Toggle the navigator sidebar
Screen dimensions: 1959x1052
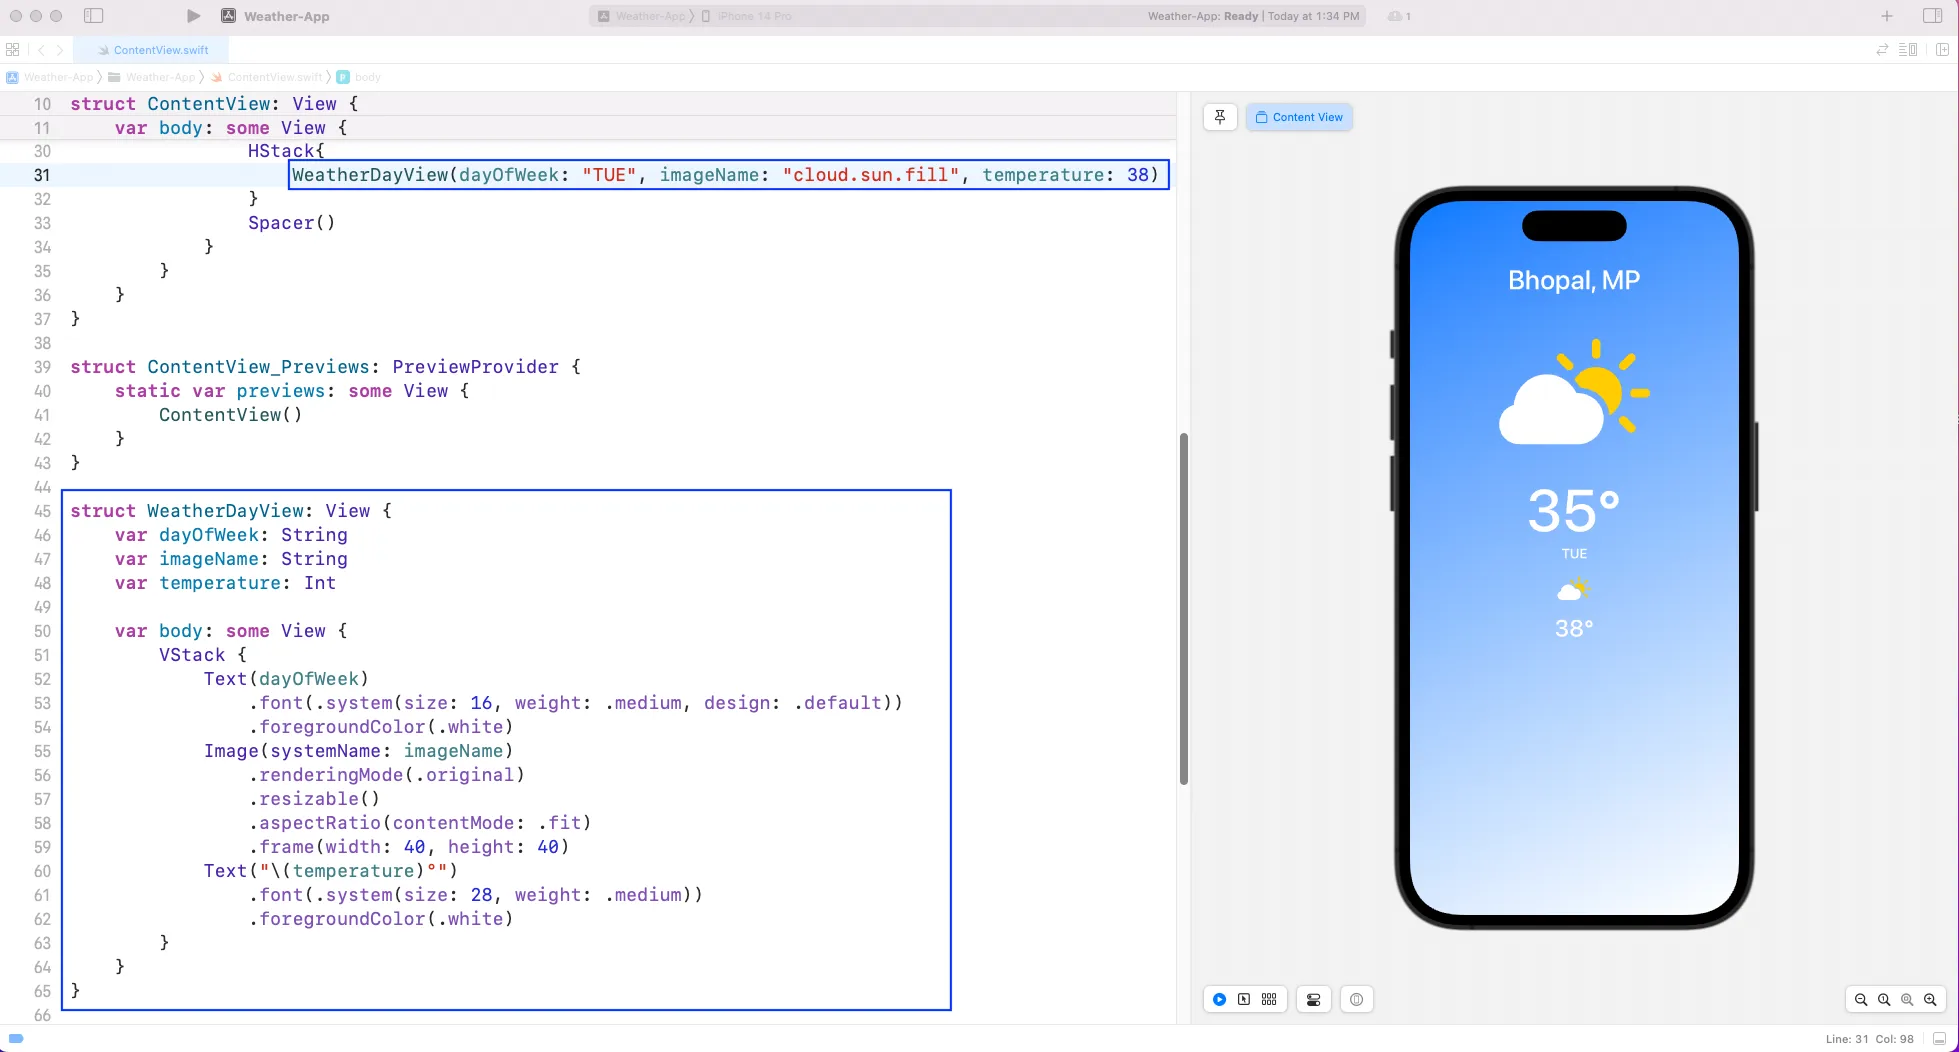click(93, 16)
